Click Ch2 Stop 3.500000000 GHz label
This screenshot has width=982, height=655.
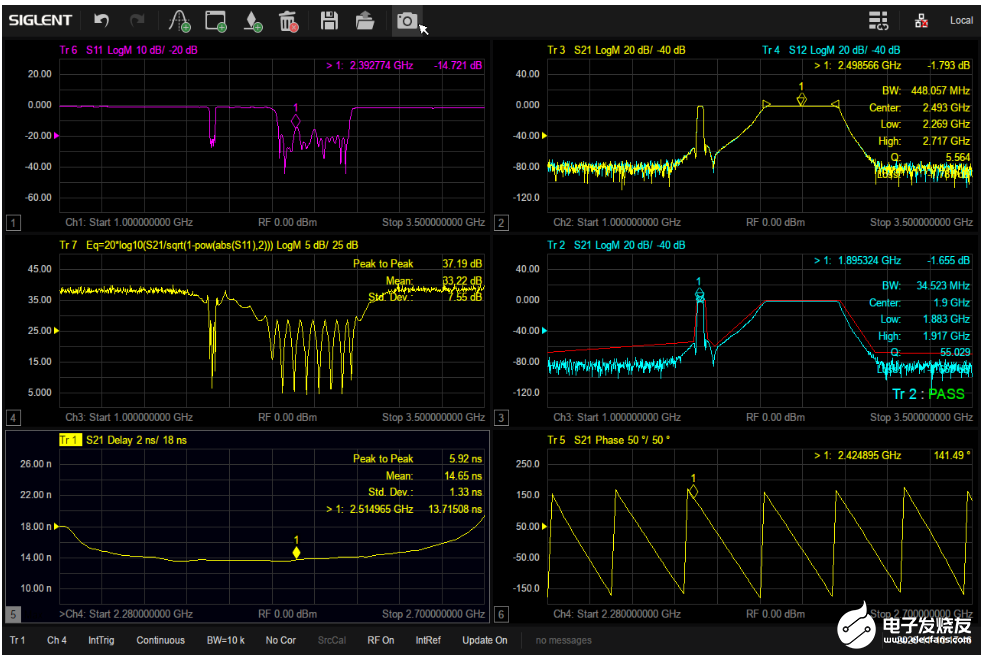921,222
